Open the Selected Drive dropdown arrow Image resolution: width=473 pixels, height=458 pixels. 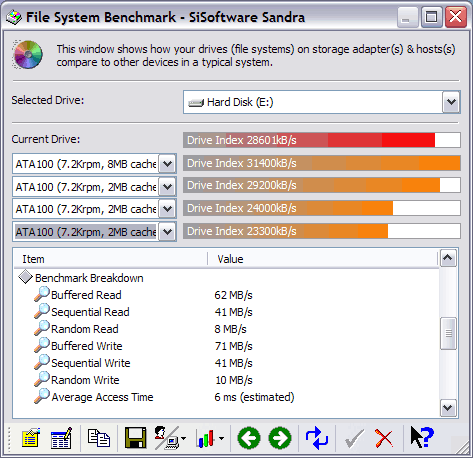click(451, 102)
